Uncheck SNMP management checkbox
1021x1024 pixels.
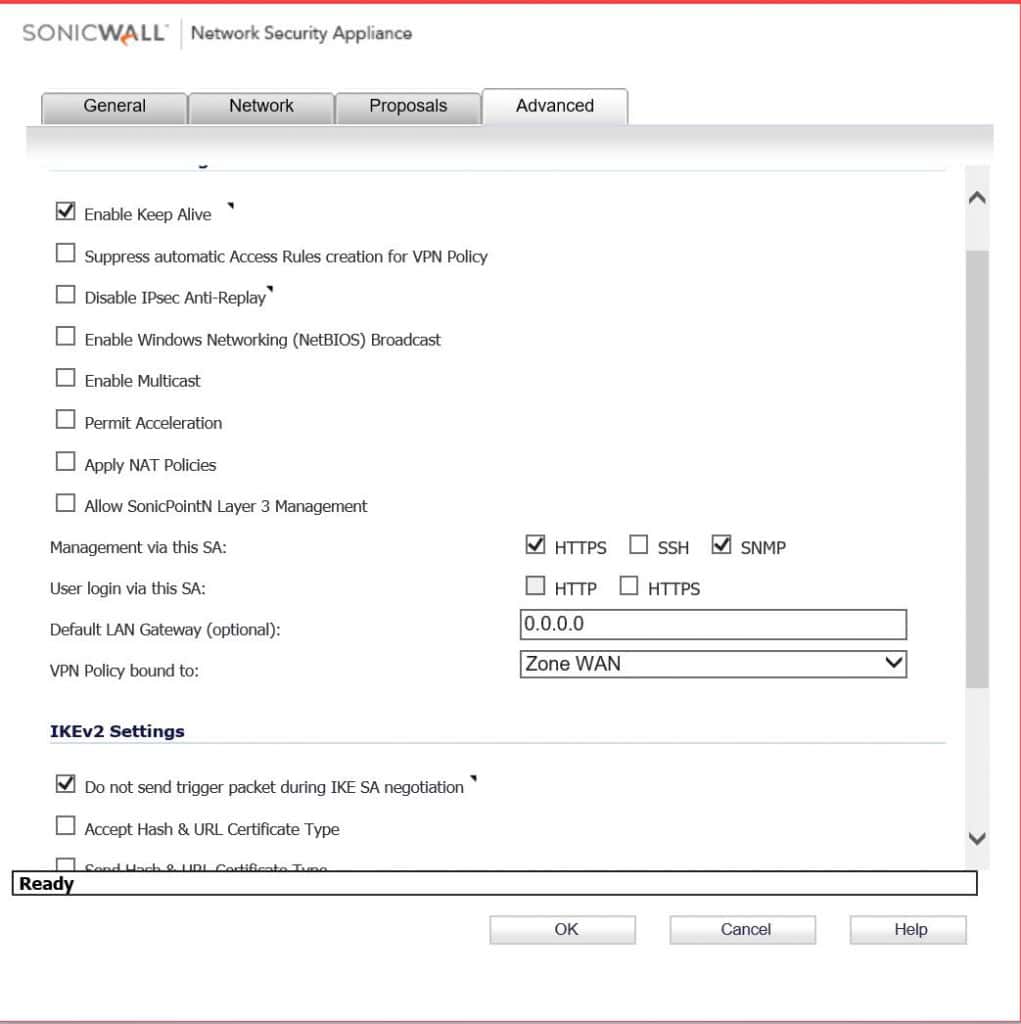pyautogui.click(x=721, y=545)
